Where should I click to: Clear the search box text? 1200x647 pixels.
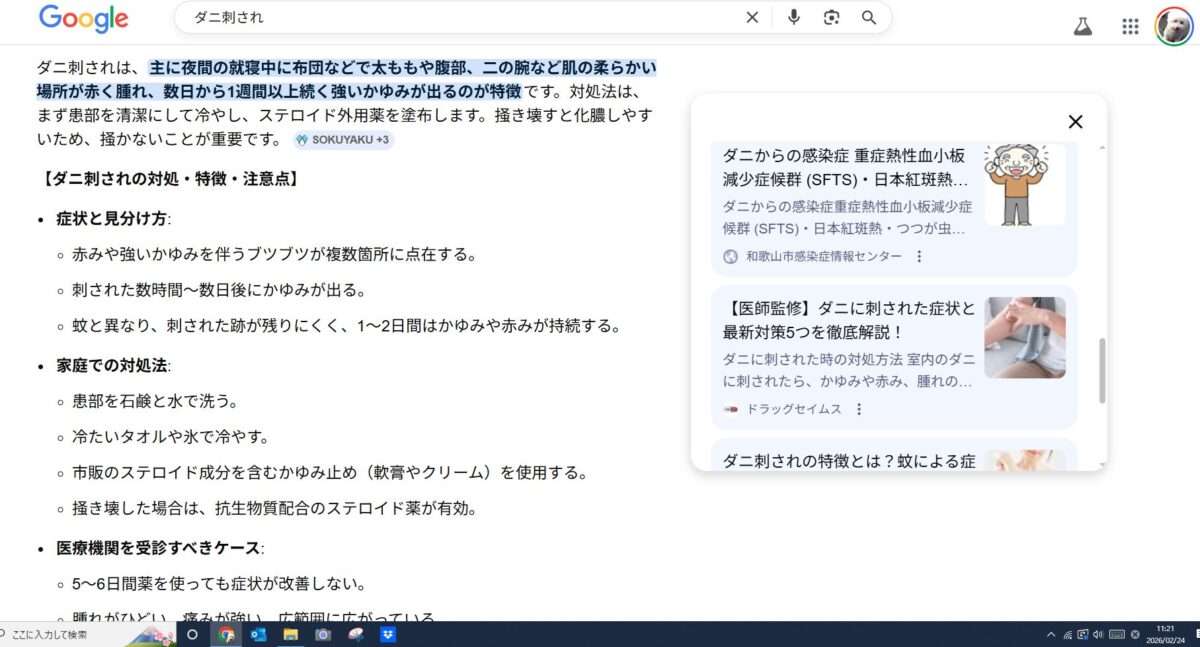tap(752, 17)
